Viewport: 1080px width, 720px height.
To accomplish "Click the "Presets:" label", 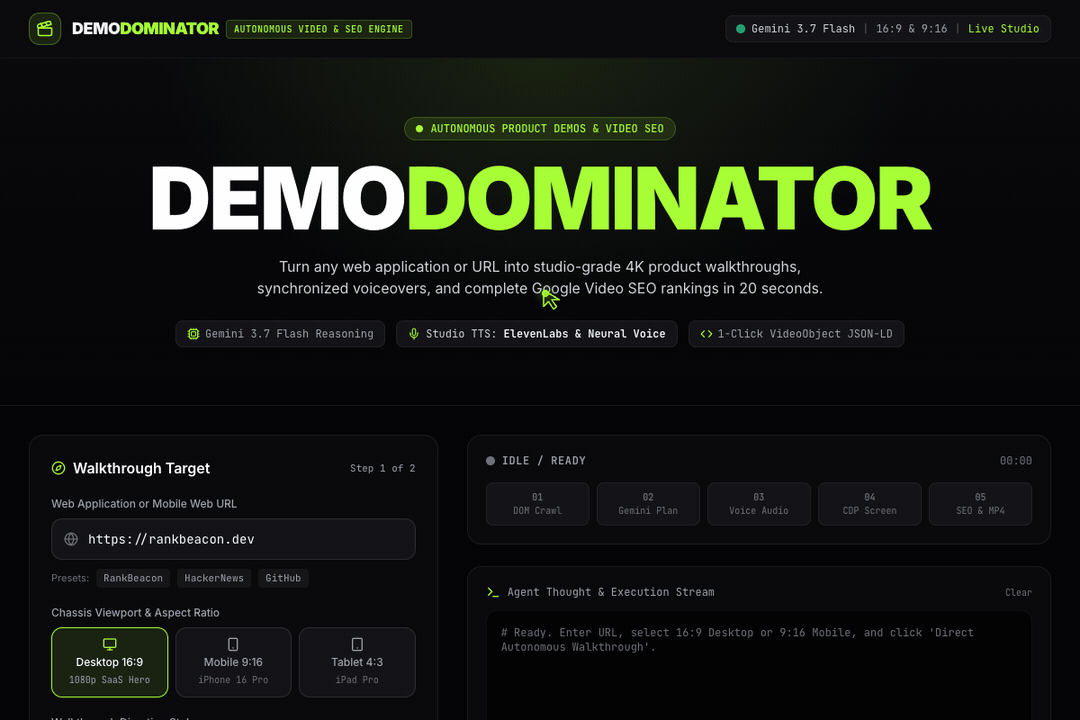I will click(70, 578).
